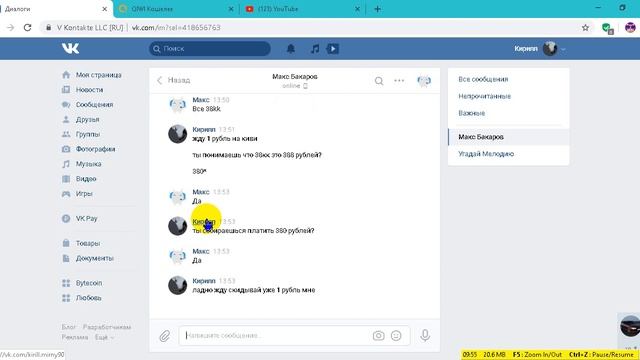The height and width of the screenshot is (360, 640).
Task: Click the gamepad icon beside Игры
Action: click(66, 193)
